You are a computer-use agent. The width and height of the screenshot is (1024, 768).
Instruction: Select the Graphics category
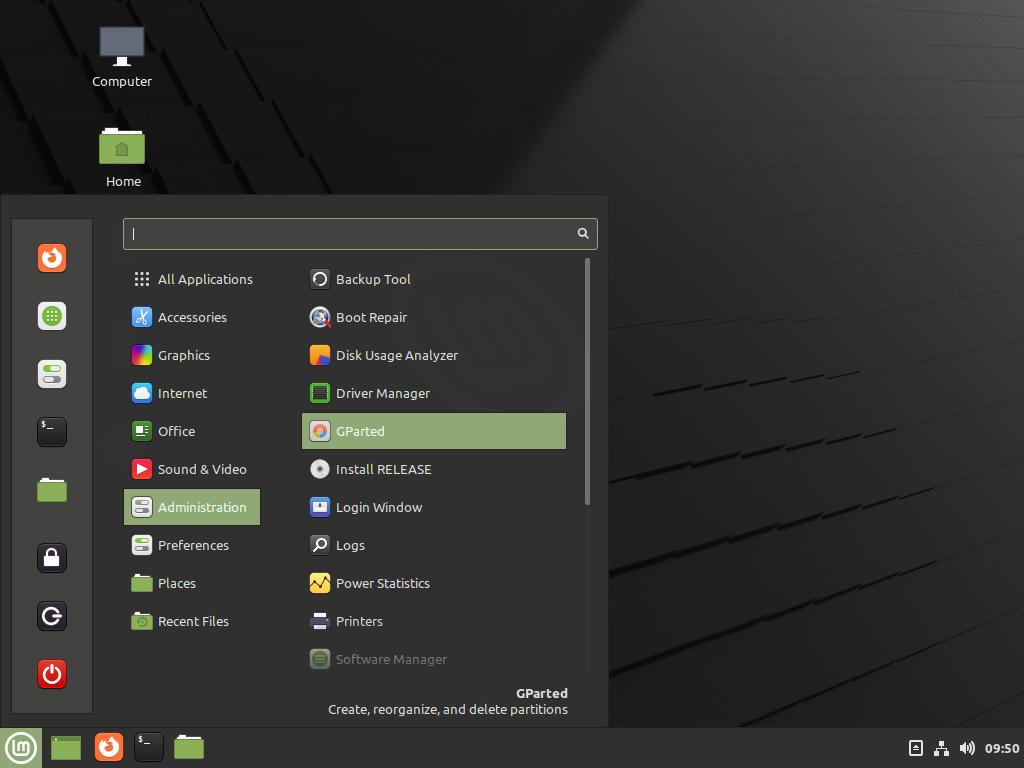(184, 355)
